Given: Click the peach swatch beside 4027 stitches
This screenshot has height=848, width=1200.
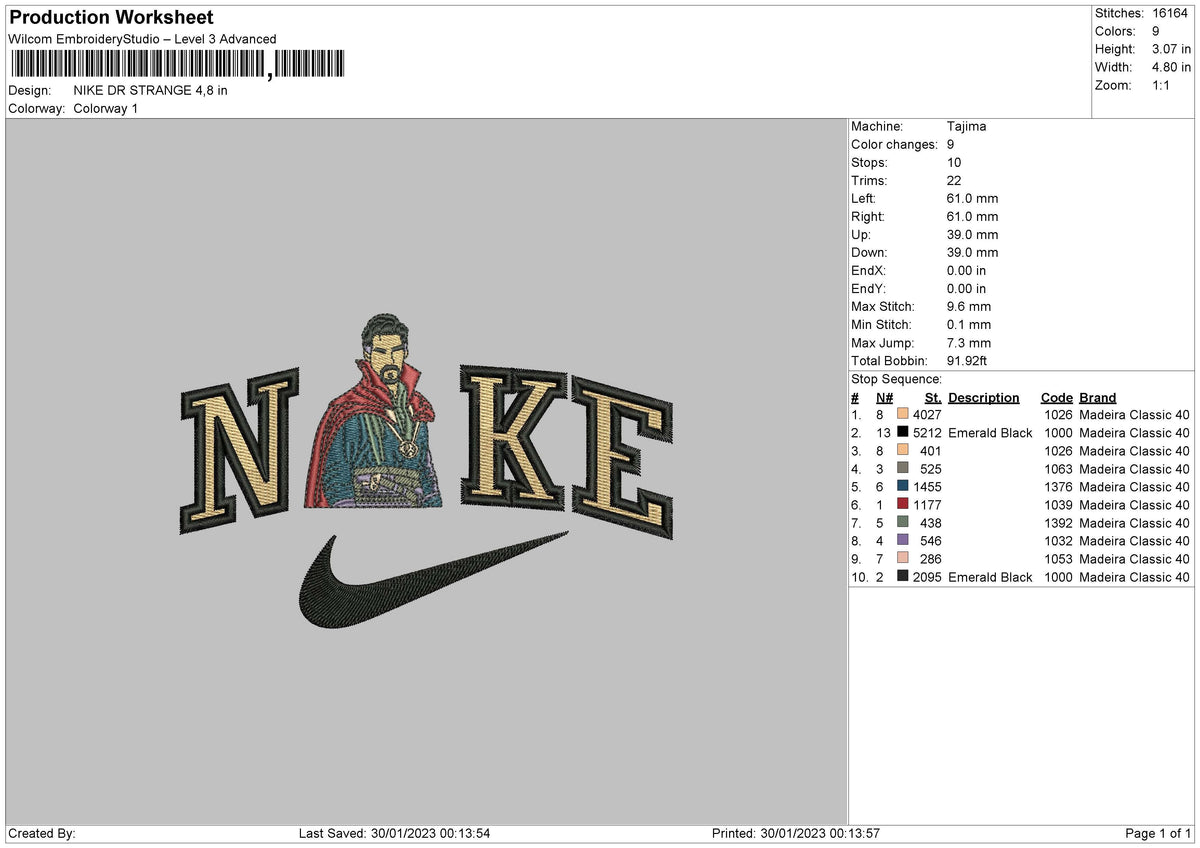Looking at the screenshot, I should pos(903,415).
